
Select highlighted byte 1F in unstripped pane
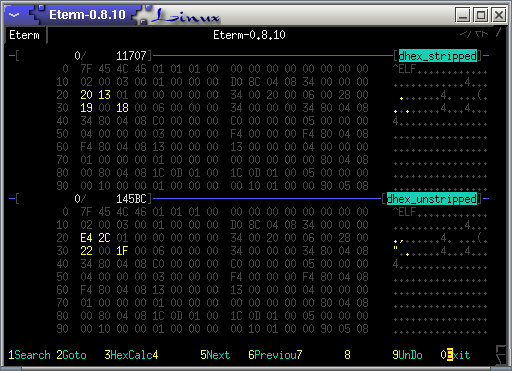122,251
